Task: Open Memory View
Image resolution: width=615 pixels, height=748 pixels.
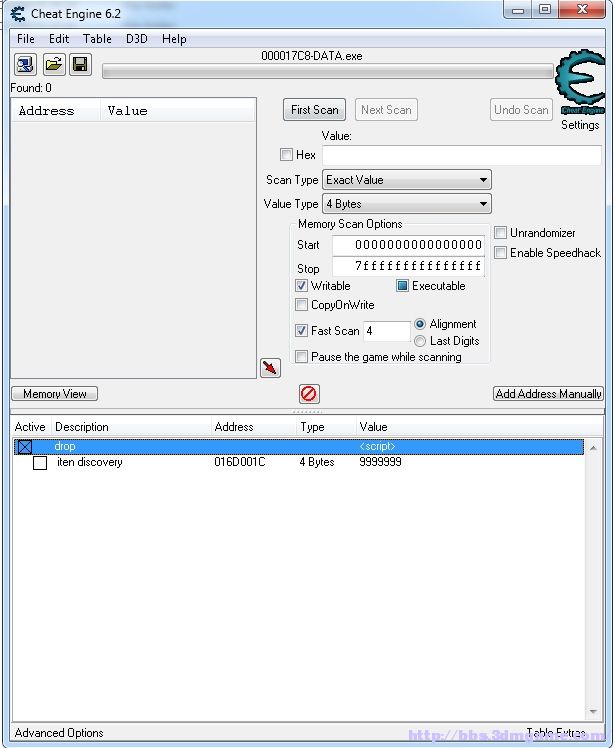Action: point(54,394)
